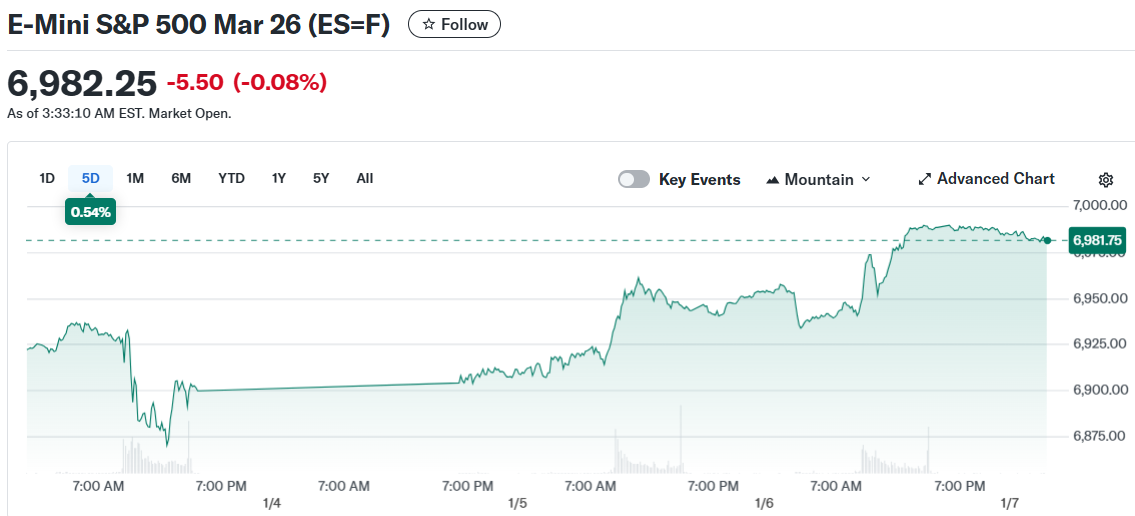Image resolution: width=1135 pixels, height=516 pixels.
Task: Expand the Mountain chart type dropdown chevron
Action: 866,180
